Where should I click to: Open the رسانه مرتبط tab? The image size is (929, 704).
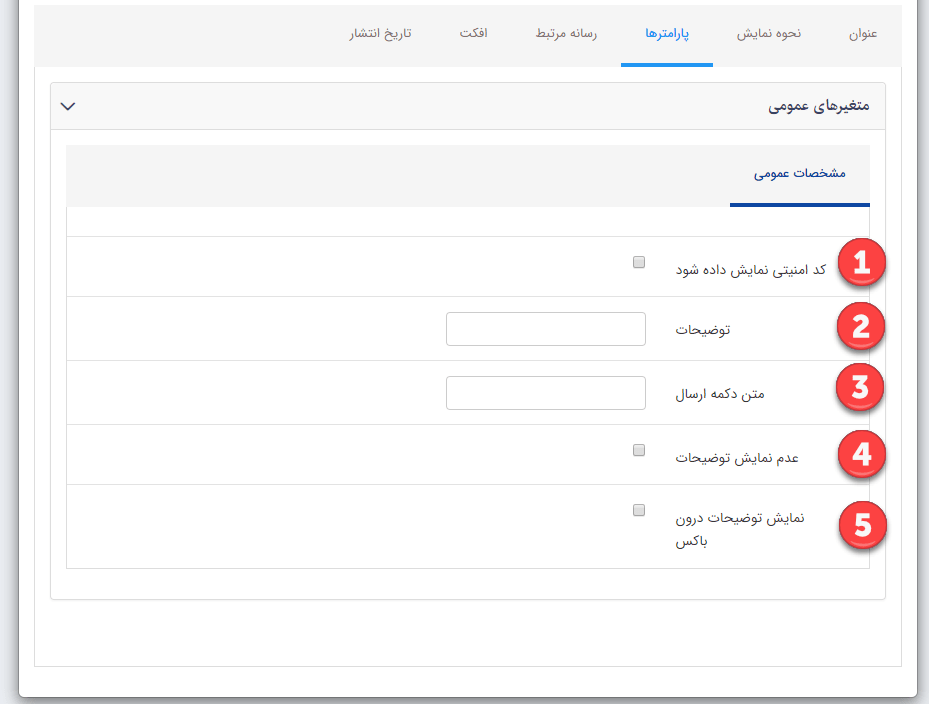(565, 33)
